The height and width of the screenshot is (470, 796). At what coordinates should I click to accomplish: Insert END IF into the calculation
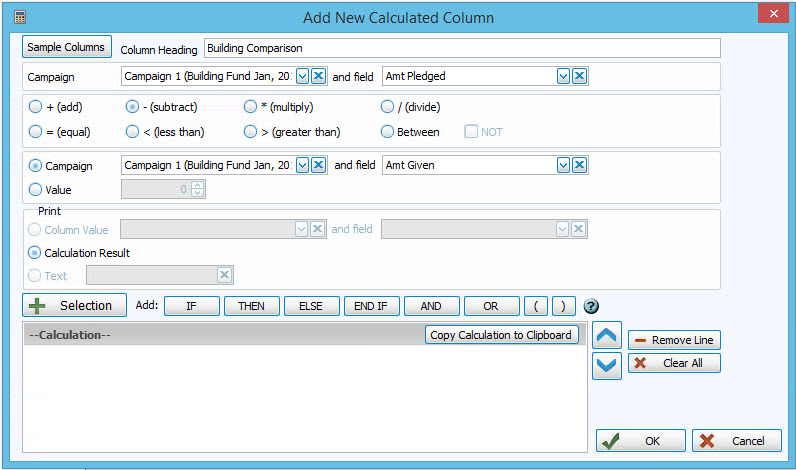[x=371, y=306]
